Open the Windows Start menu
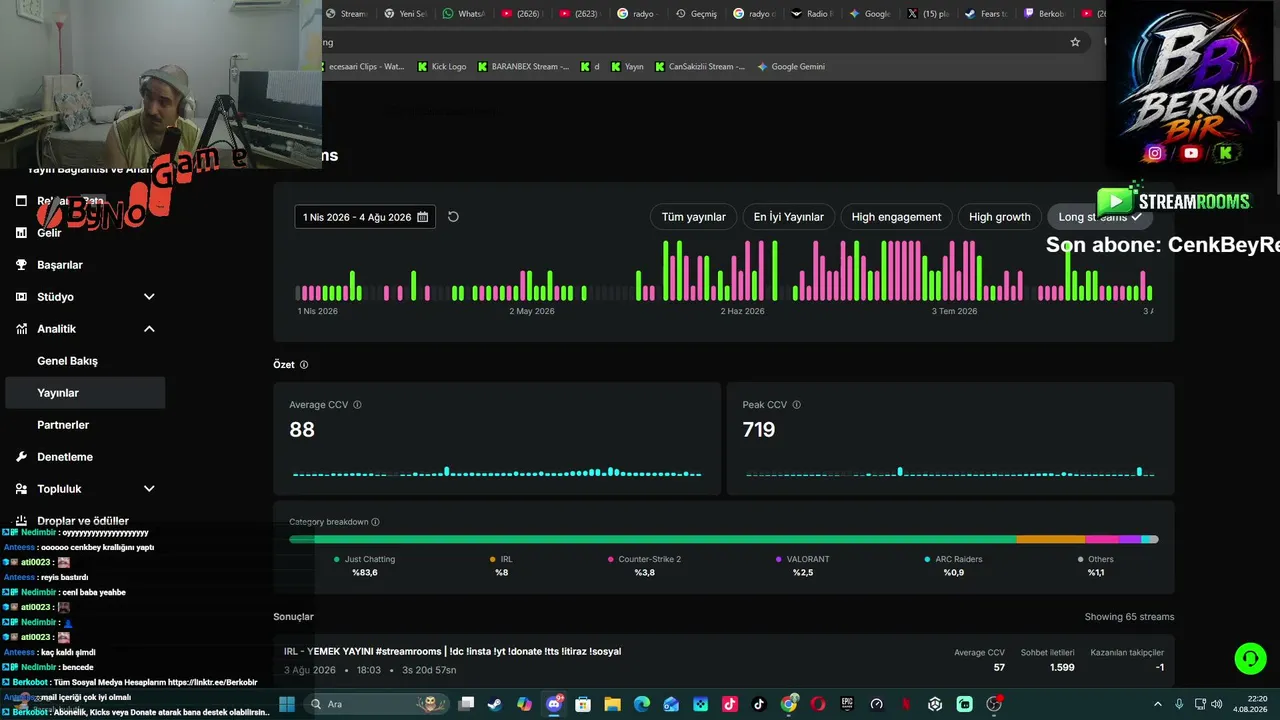 click(287, 704)
